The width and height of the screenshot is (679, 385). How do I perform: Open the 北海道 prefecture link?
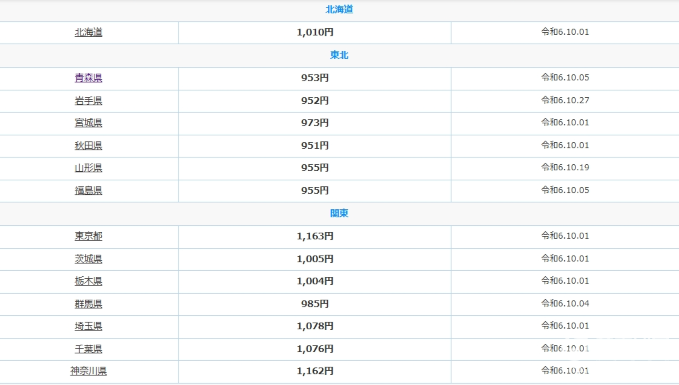pos(88,32)
